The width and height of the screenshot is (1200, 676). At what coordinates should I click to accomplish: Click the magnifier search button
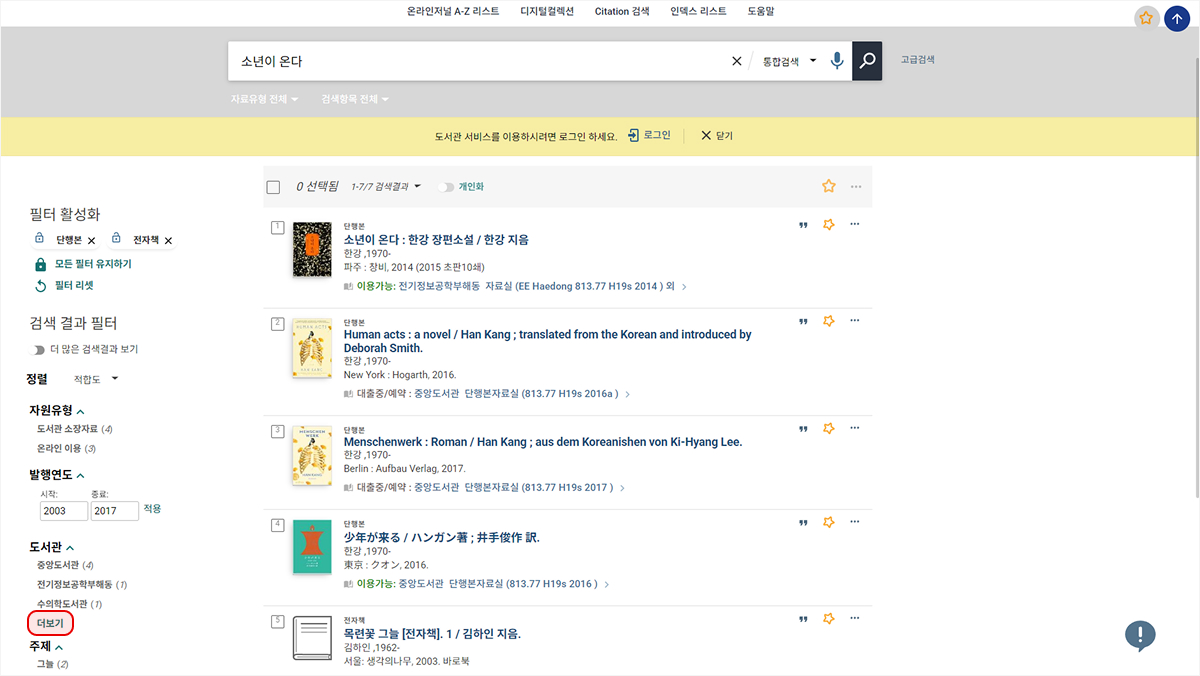867,61
